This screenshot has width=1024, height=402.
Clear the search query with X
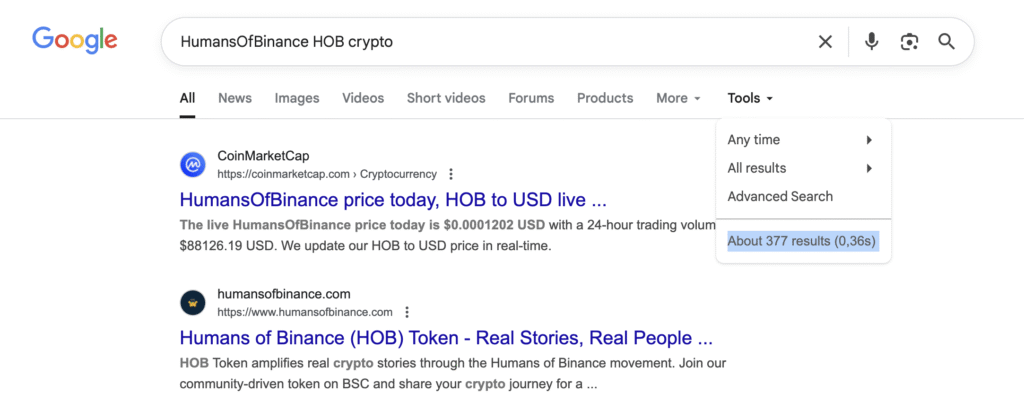(825, 41)
